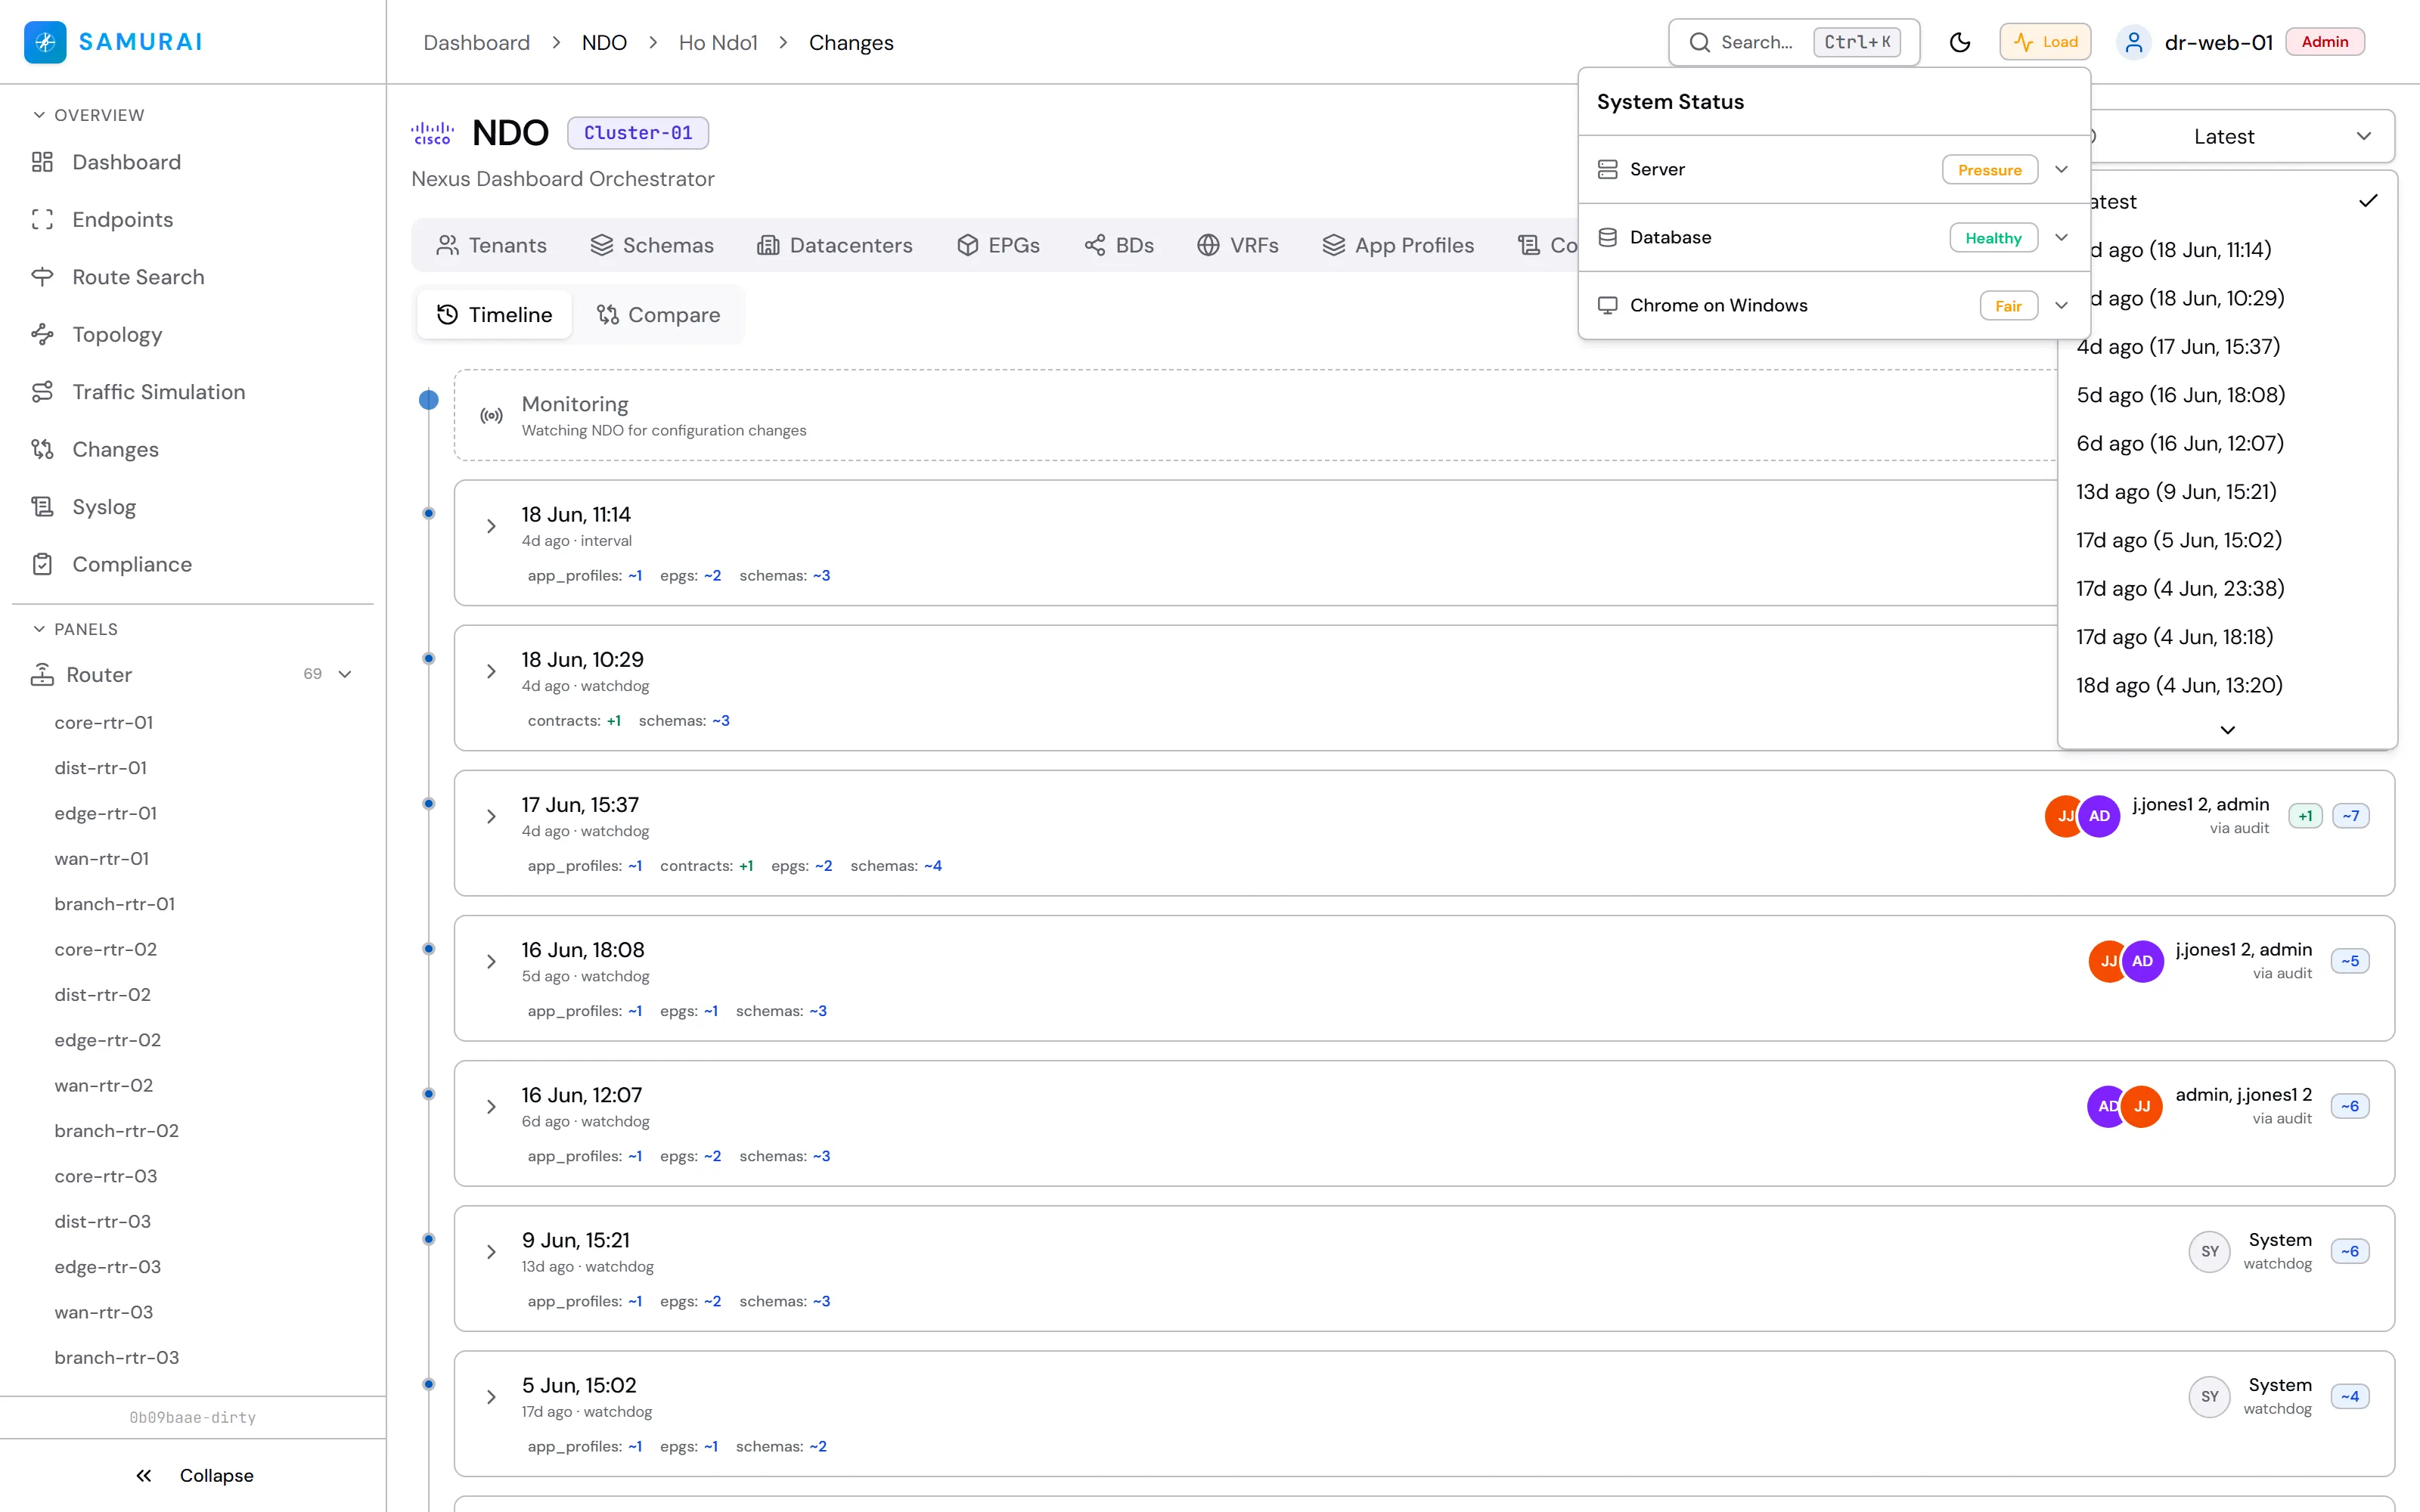Toggle dark mode moon icon
This screenshot has height=1512, width=2420.
[1960, 42]
